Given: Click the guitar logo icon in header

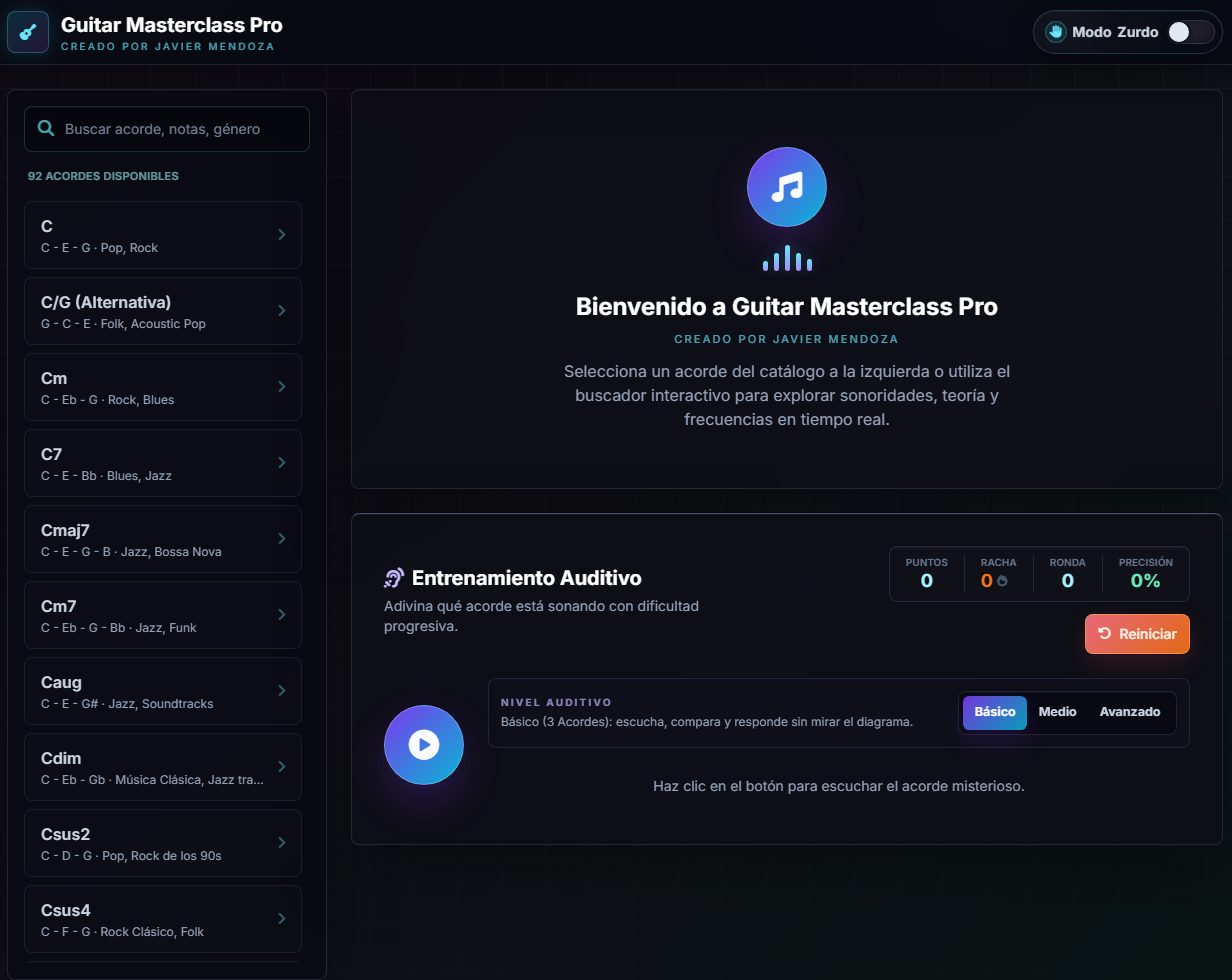Looking at the screenshot, I should [x=28, y=32].
